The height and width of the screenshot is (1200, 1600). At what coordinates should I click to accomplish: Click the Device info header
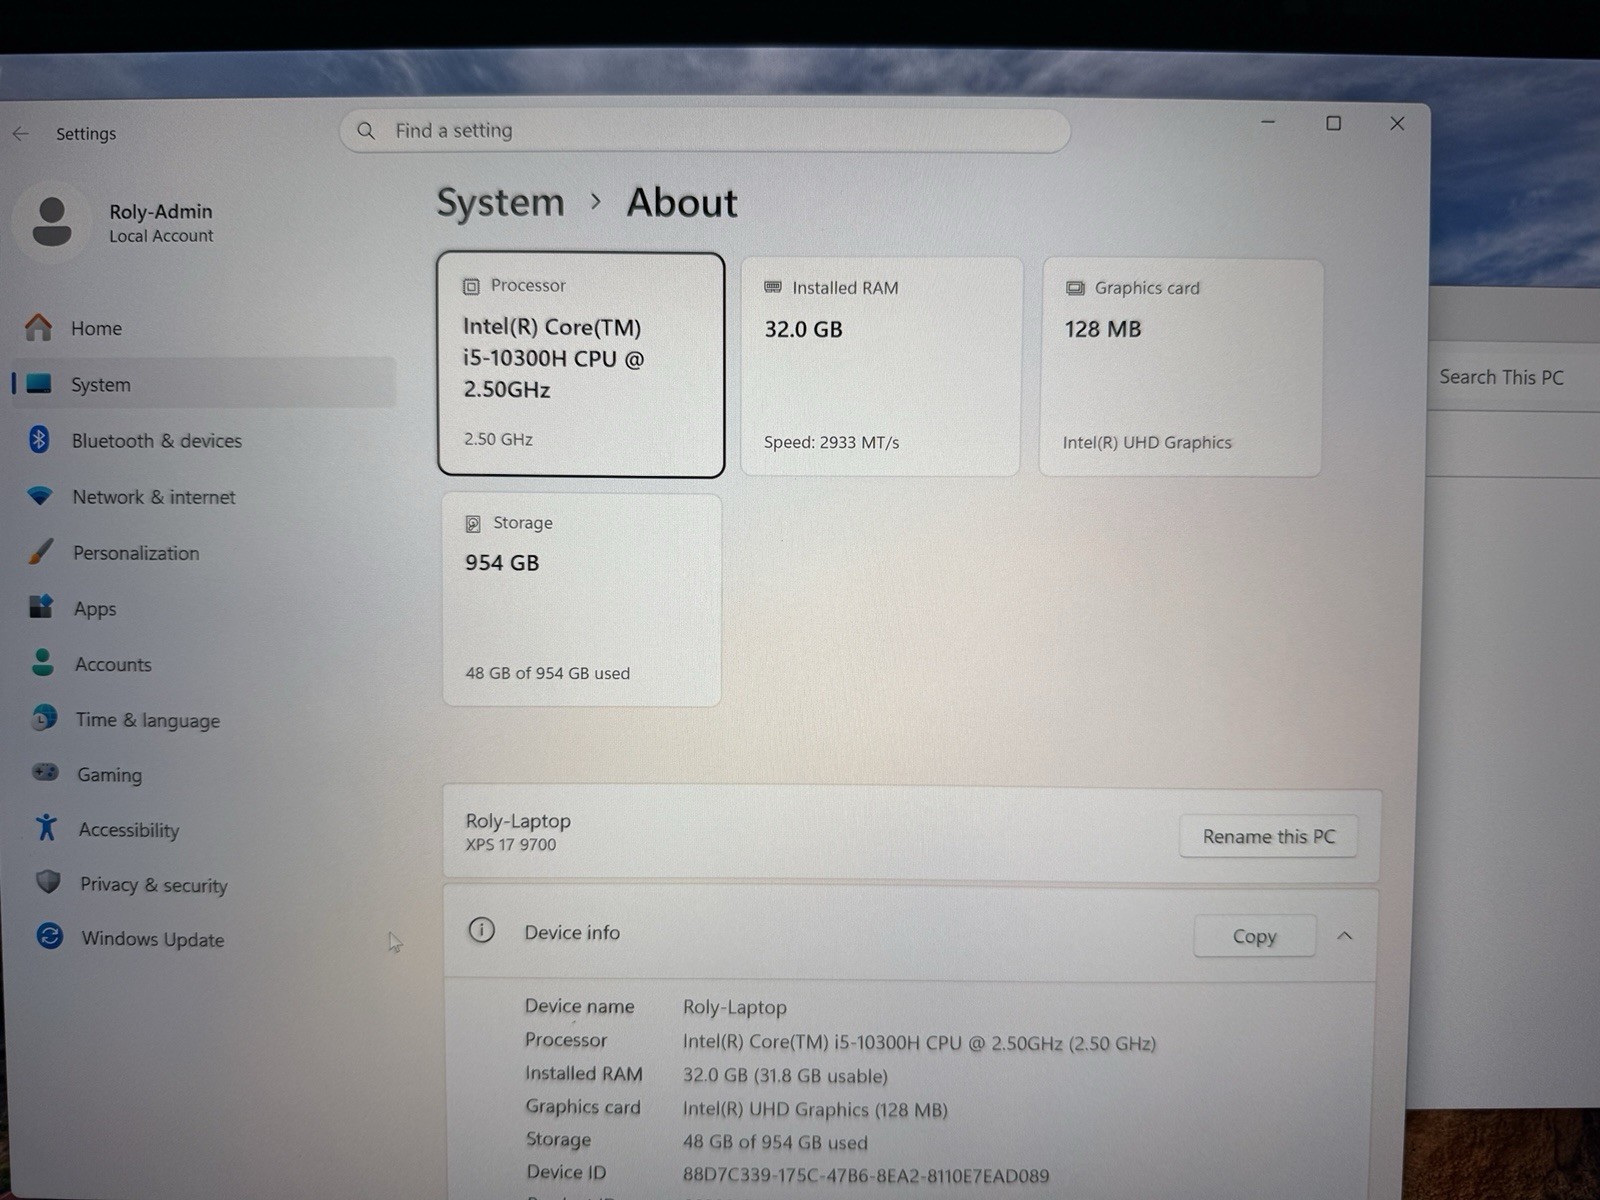coord(910,933)
